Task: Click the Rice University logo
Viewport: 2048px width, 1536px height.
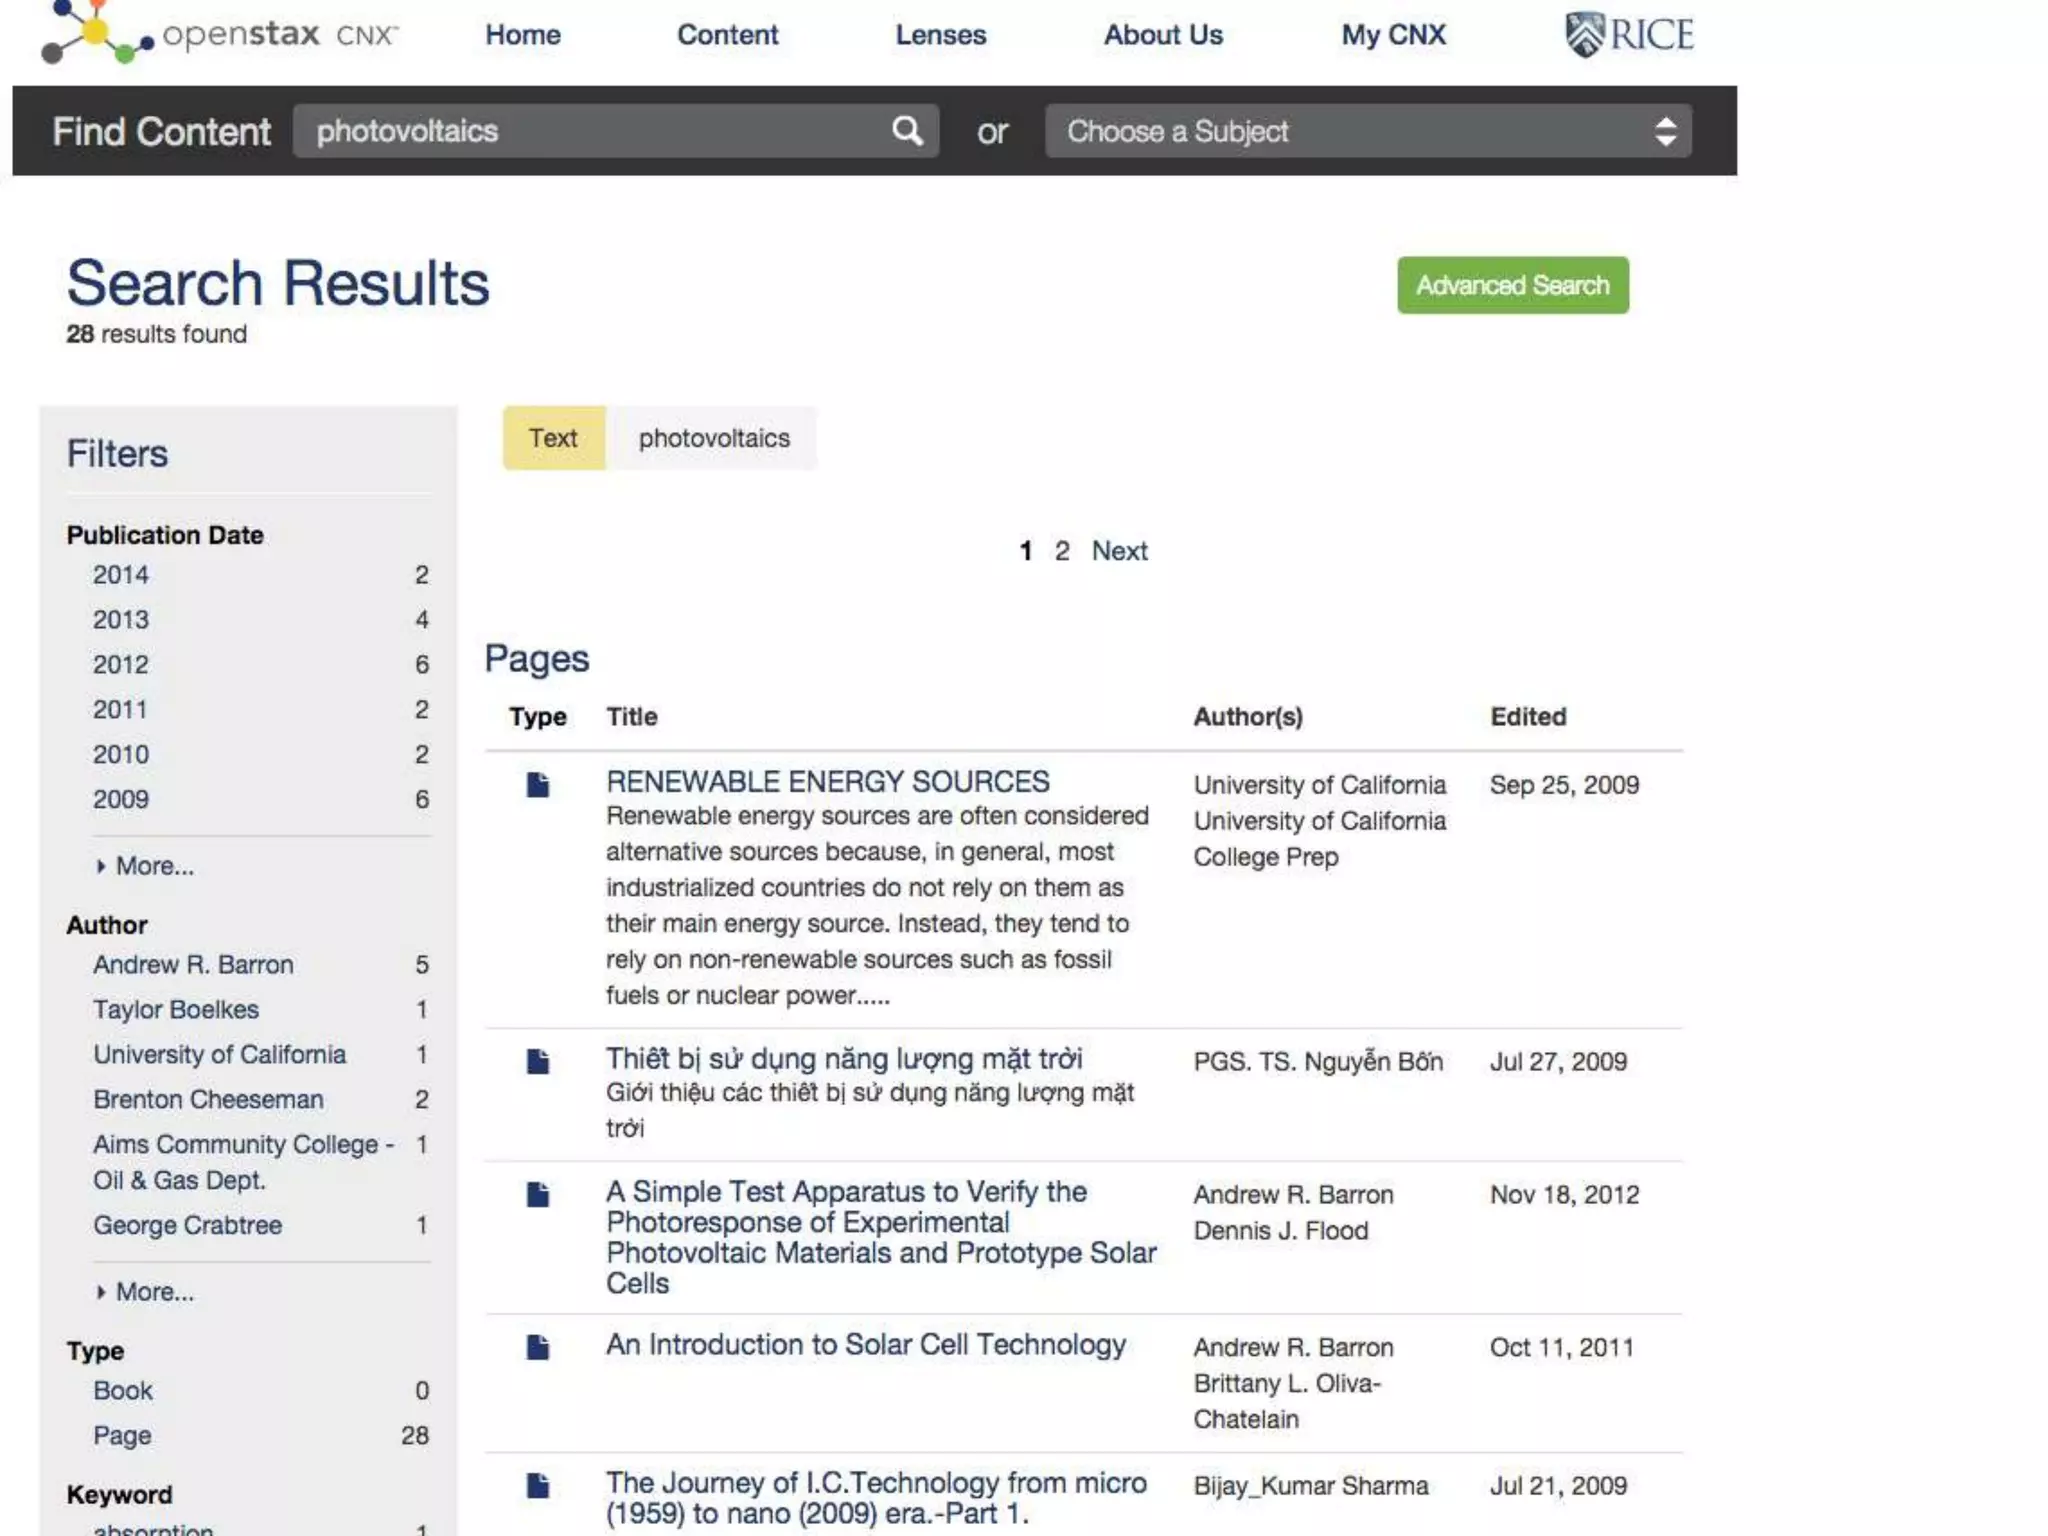Action: pos(1628,35)
